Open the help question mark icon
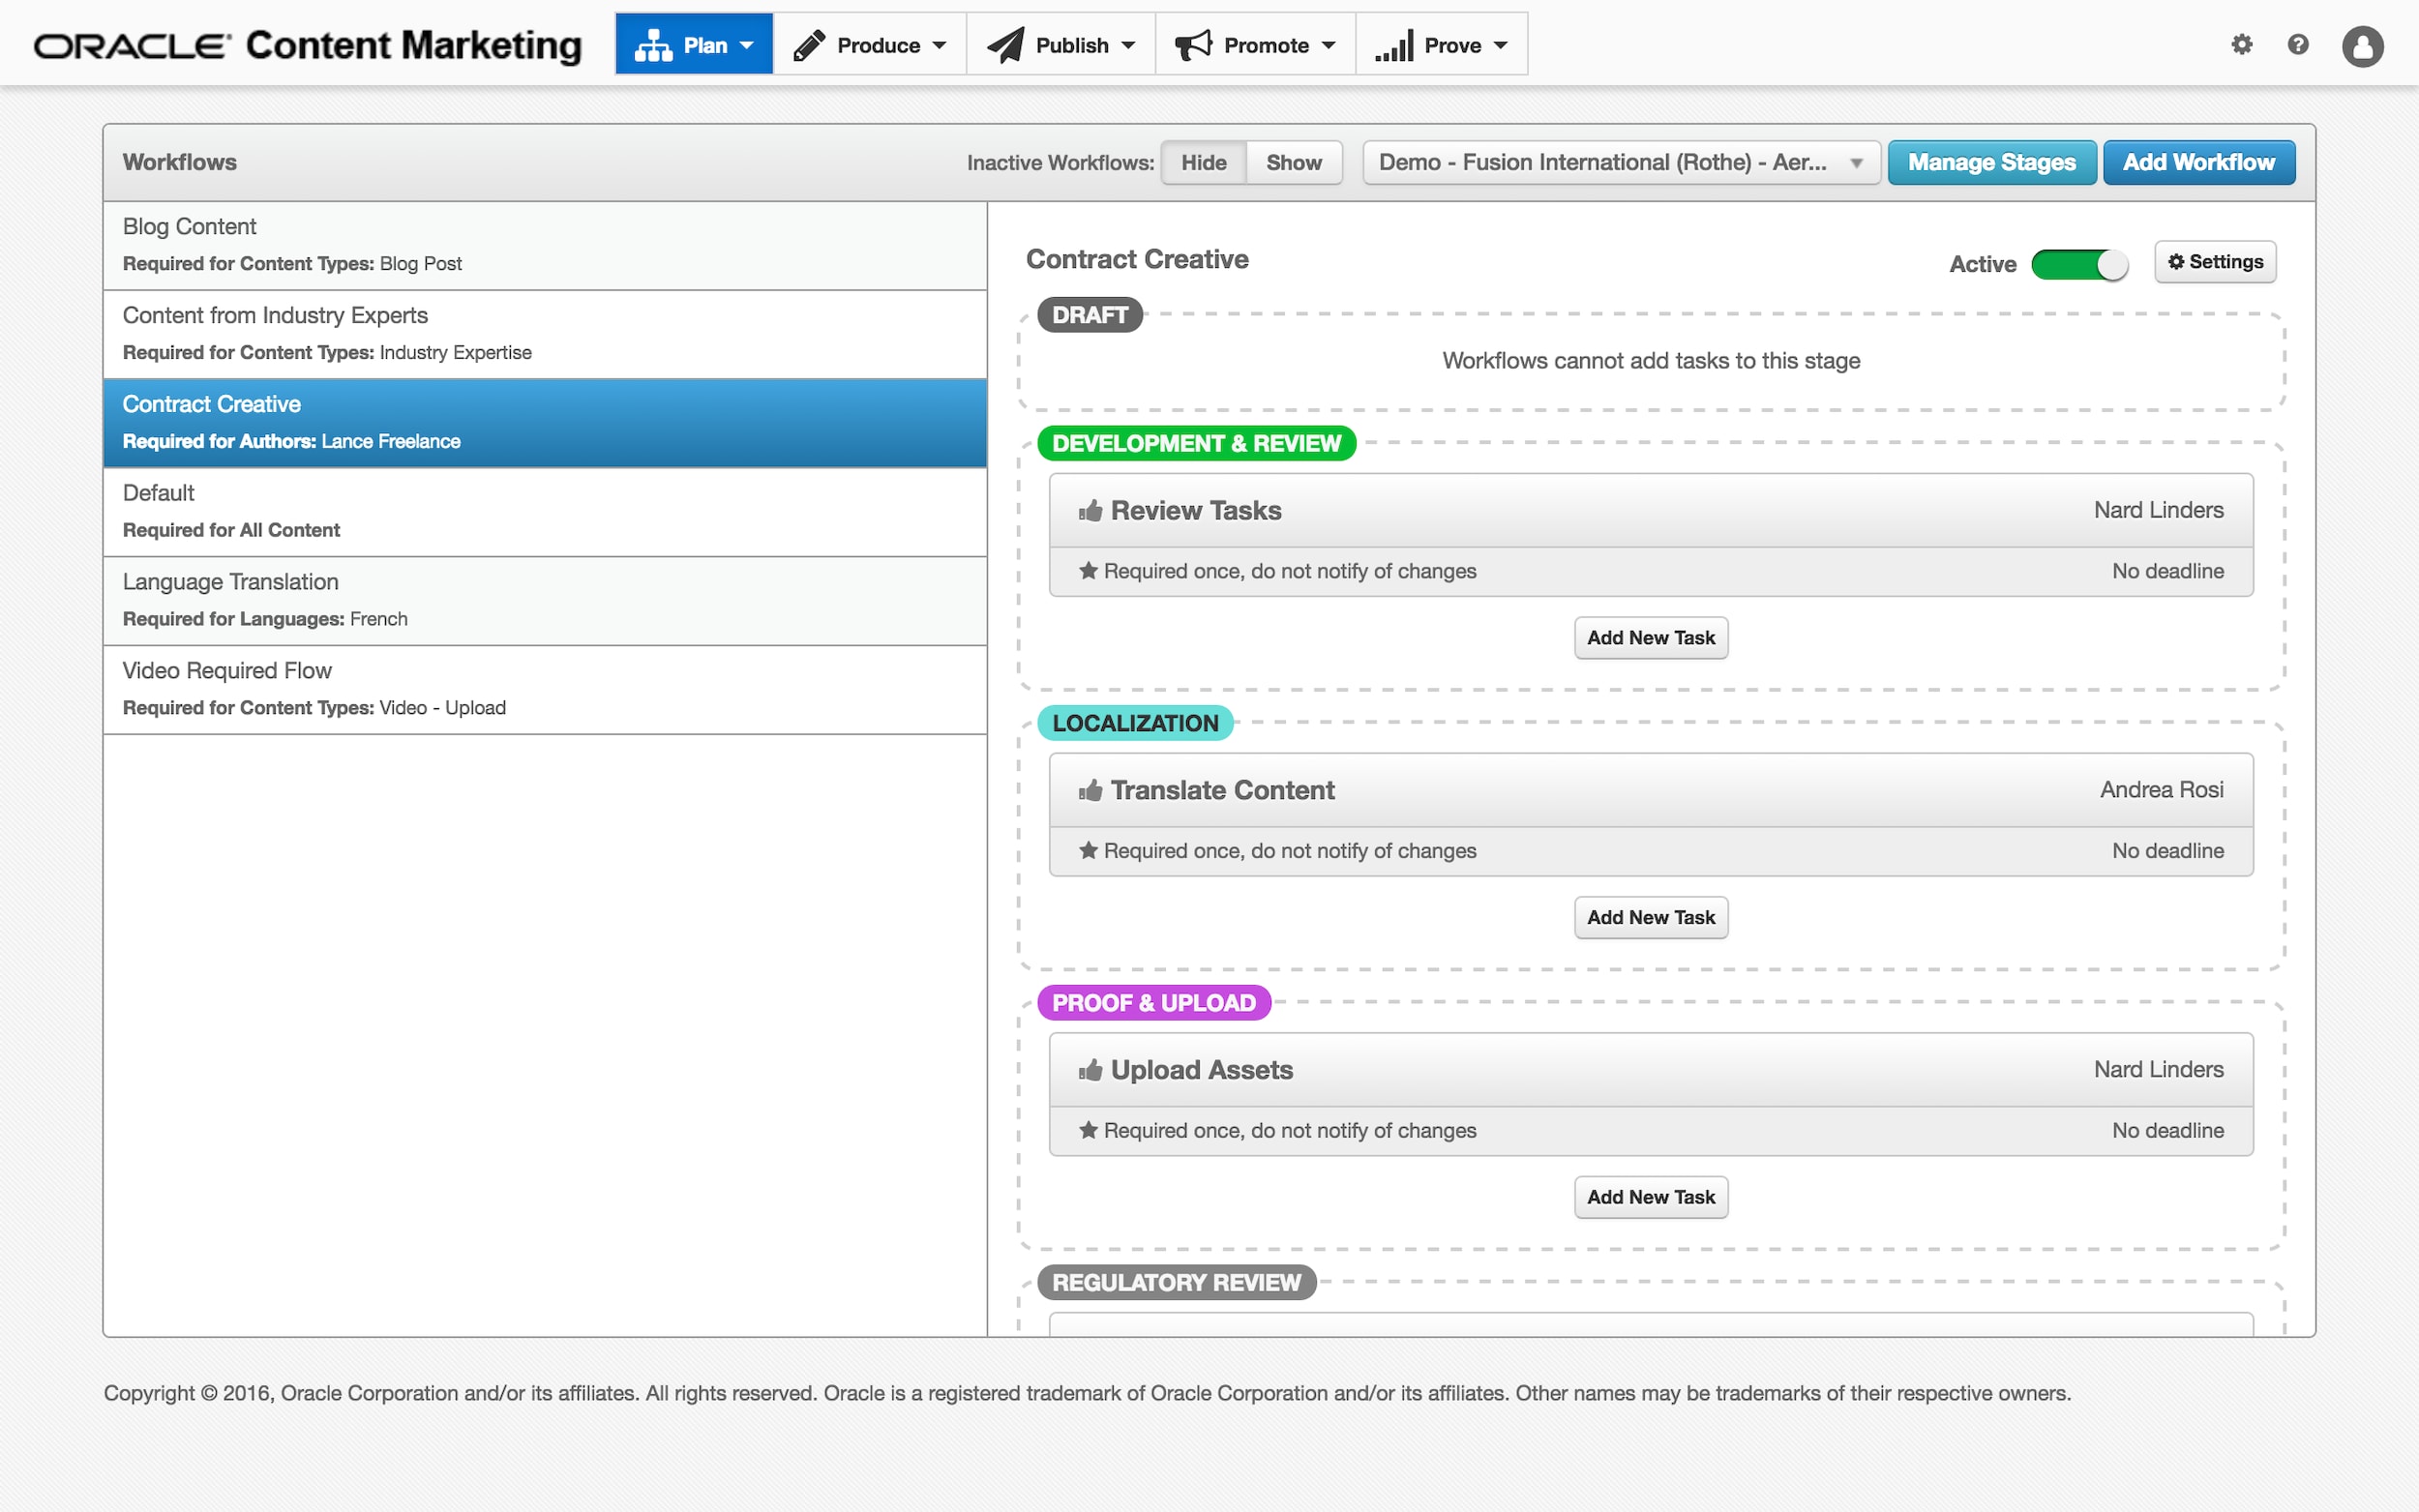The height and width of the screenshot is (1512, 2419). point(2297,45)
